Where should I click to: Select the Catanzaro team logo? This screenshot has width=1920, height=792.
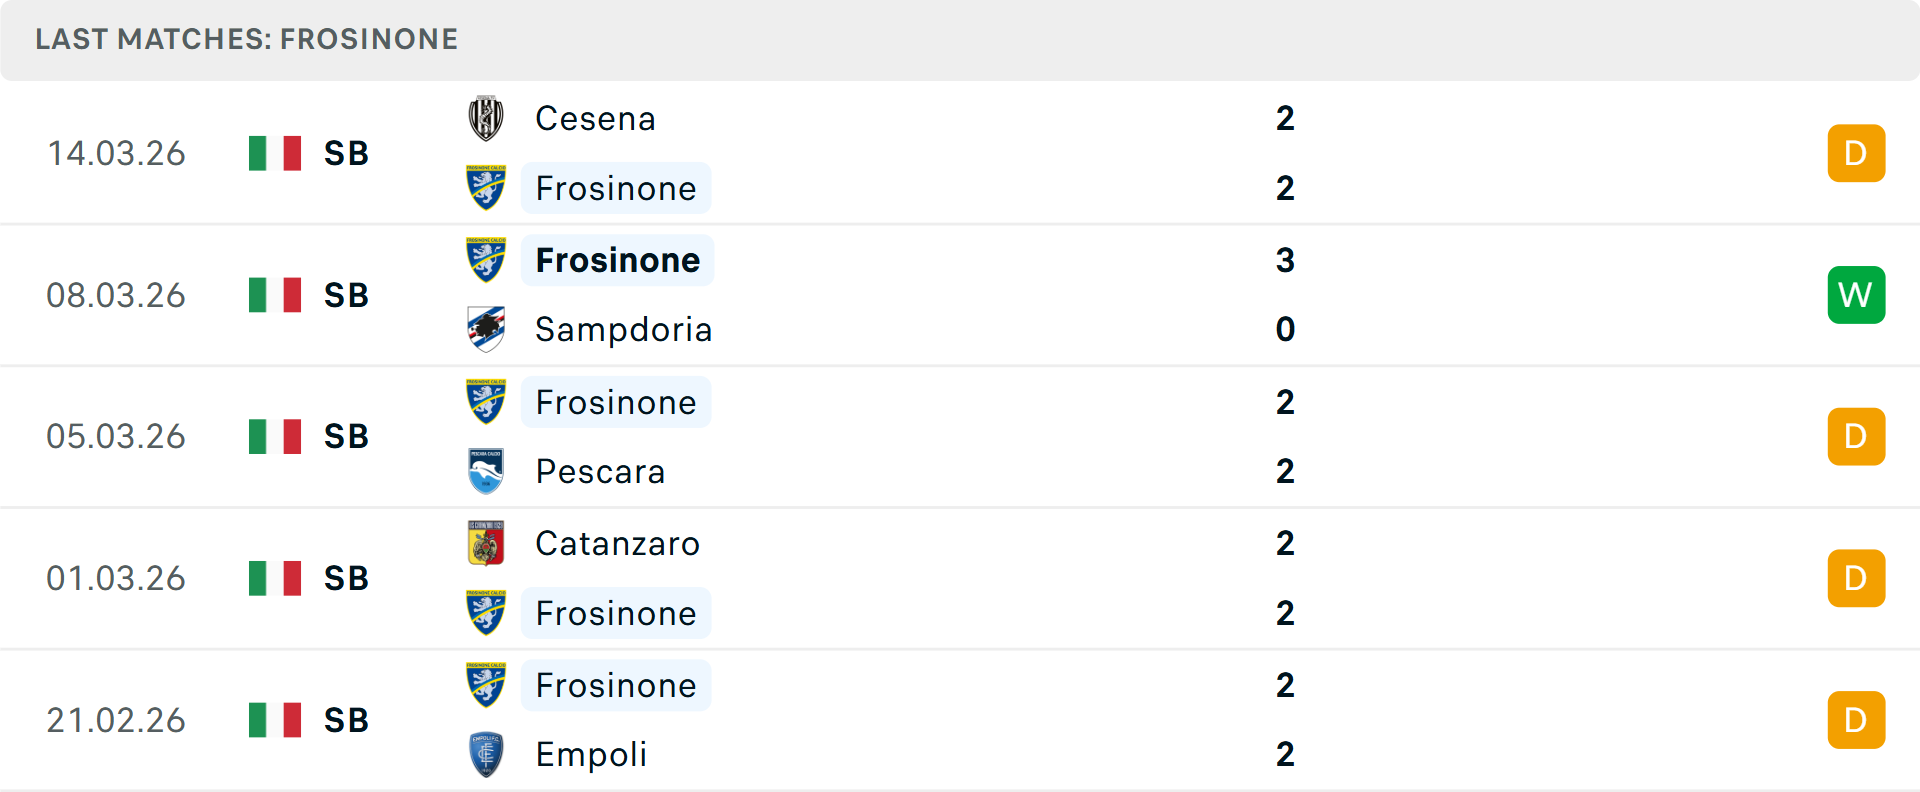point(484,543)
